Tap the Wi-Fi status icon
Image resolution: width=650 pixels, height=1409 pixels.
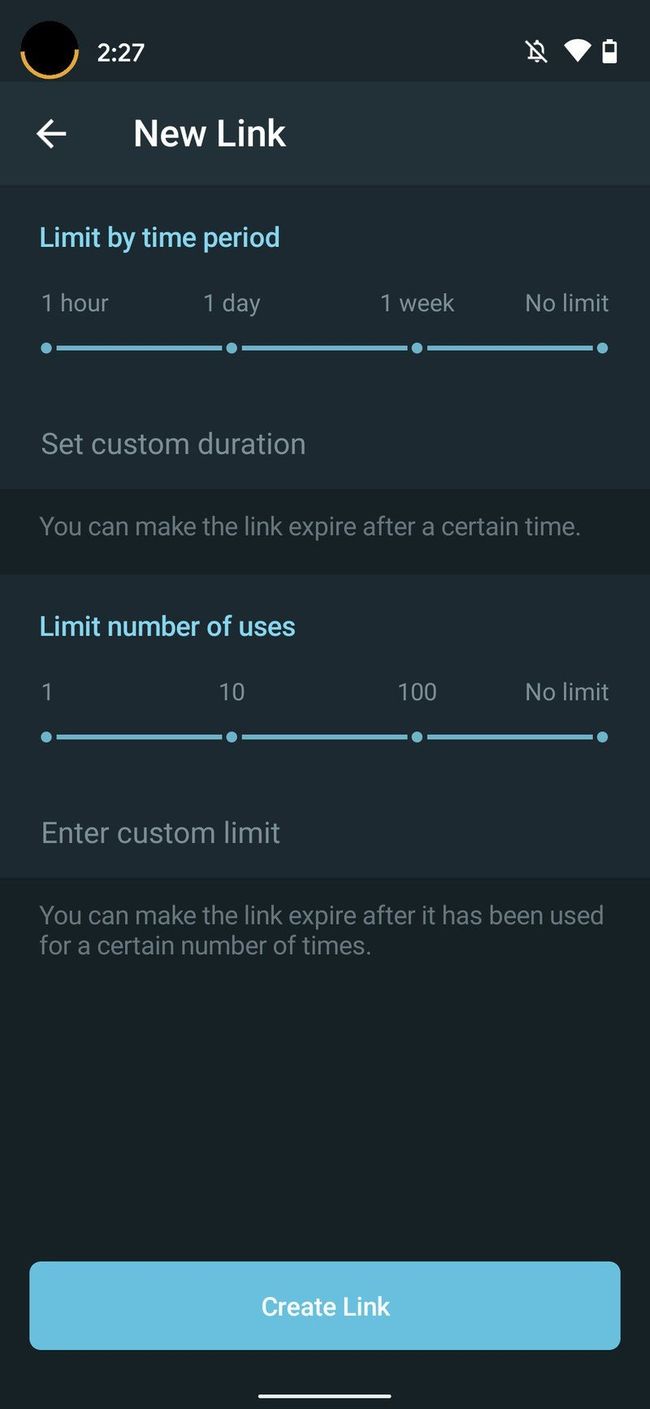577,51
